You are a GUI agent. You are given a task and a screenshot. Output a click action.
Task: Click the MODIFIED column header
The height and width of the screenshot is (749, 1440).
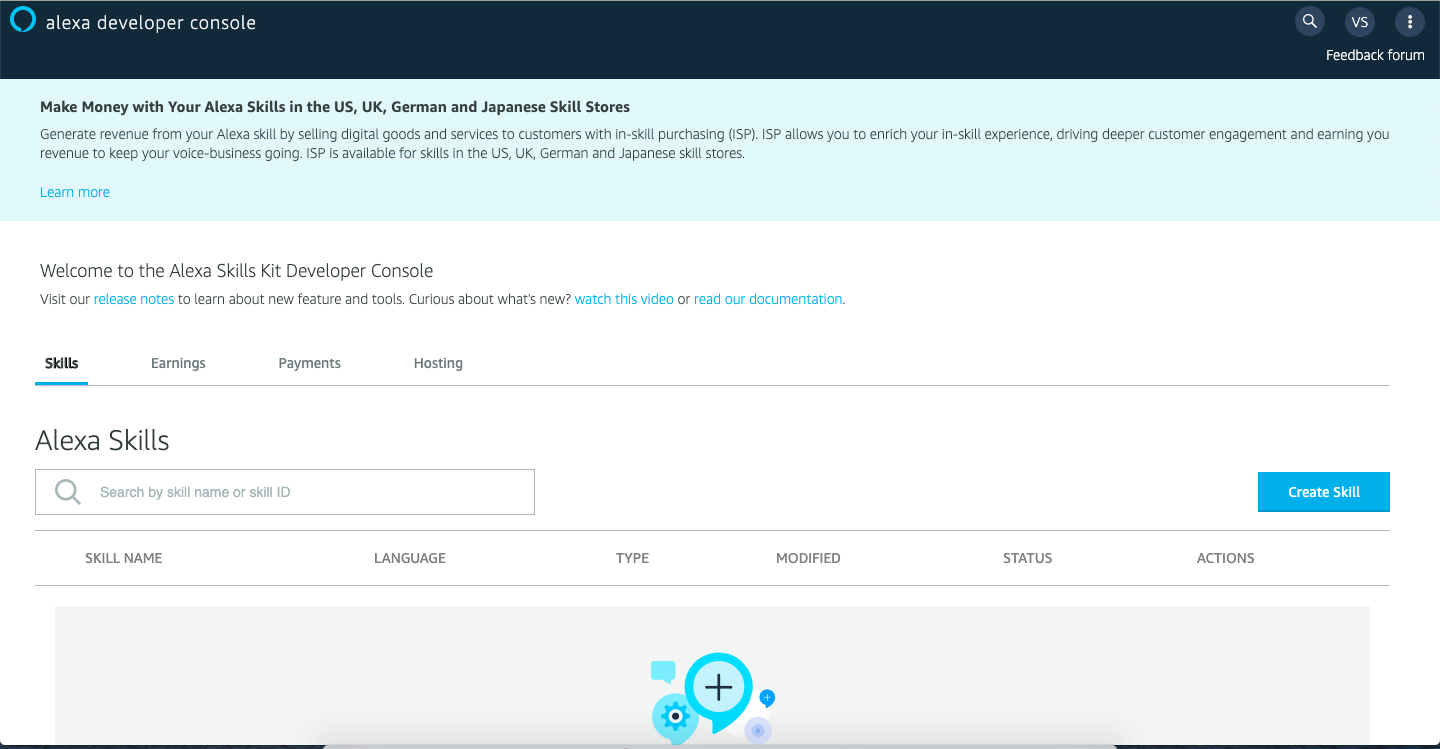[x=808, y=558]
